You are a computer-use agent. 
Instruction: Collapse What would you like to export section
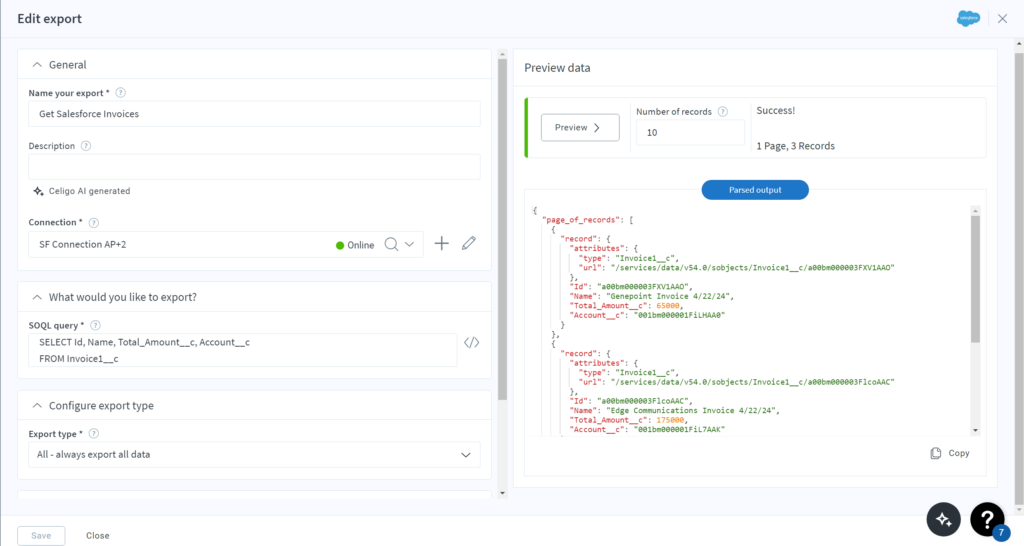tap(37, 297)
